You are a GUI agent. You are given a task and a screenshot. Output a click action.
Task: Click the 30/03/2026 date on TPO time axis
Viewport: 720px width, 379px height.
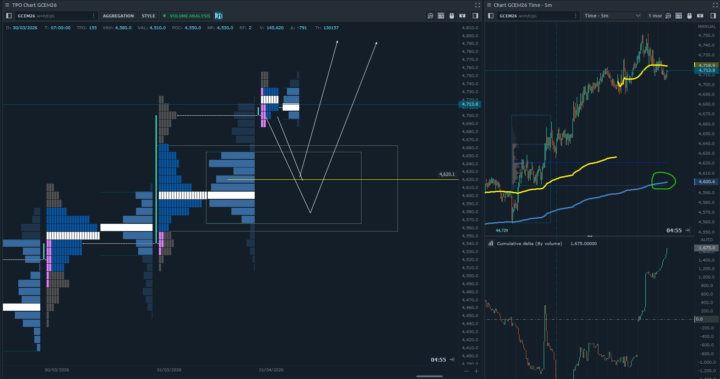pos(57,370)
